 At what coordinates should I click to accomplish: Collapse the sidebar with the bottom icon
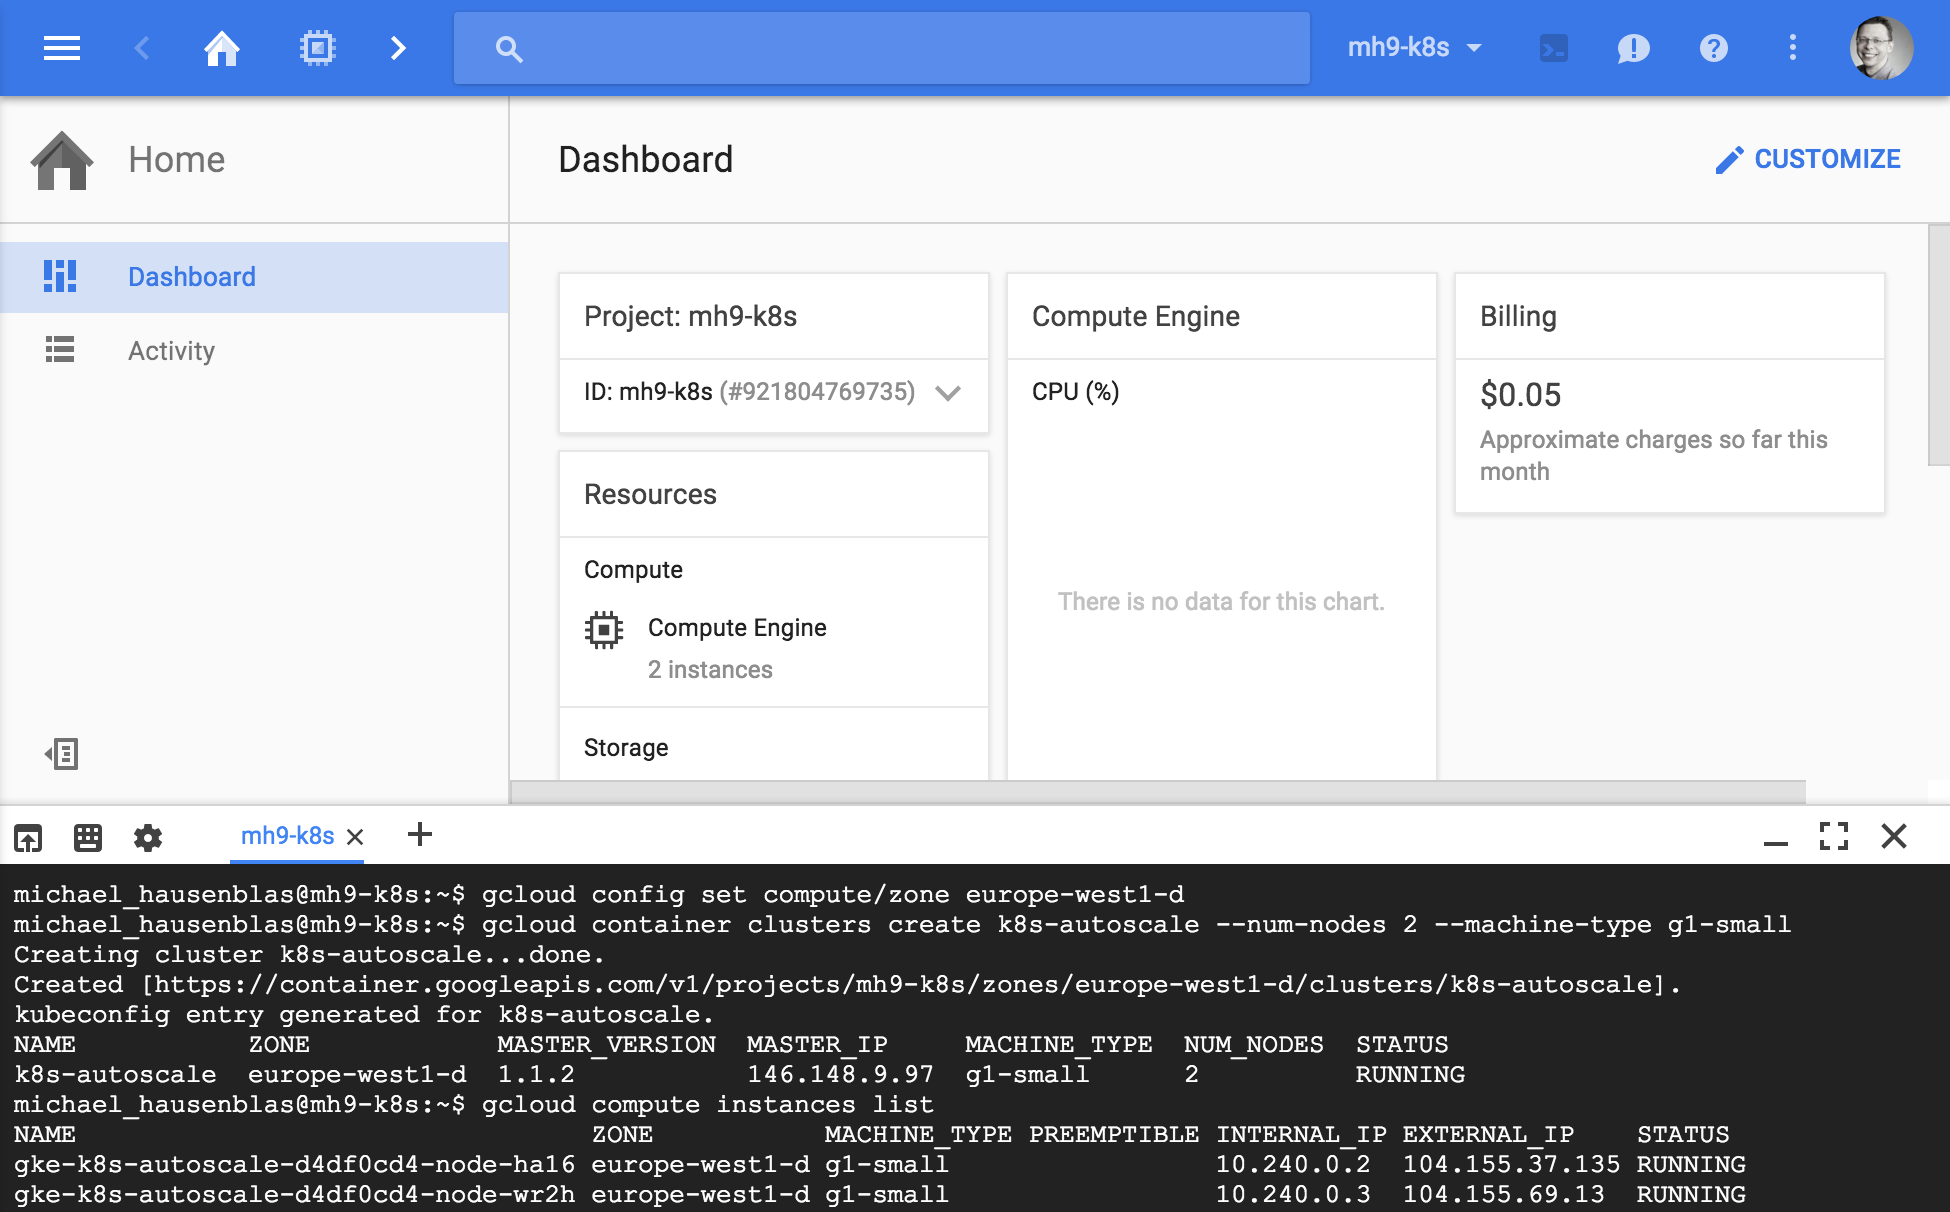pyautogui.click(x=62, y=754)
